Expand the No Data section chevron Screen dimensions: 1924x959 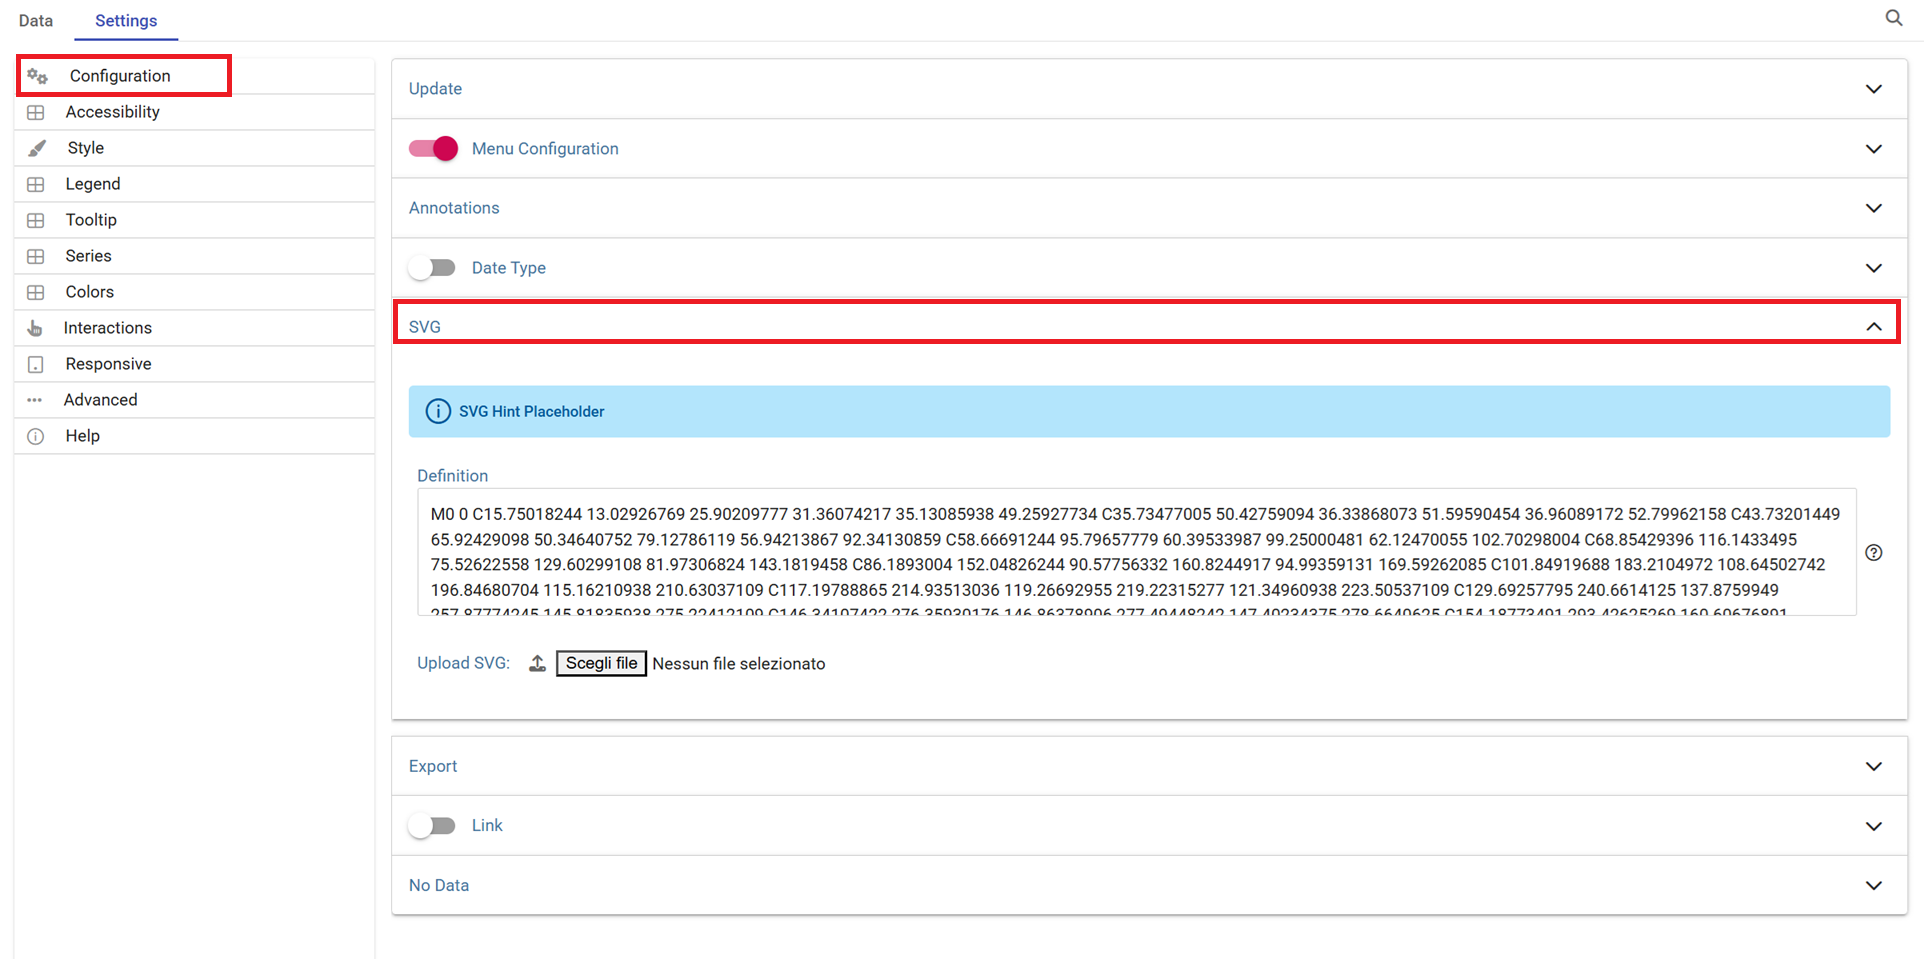(1874, 885)
